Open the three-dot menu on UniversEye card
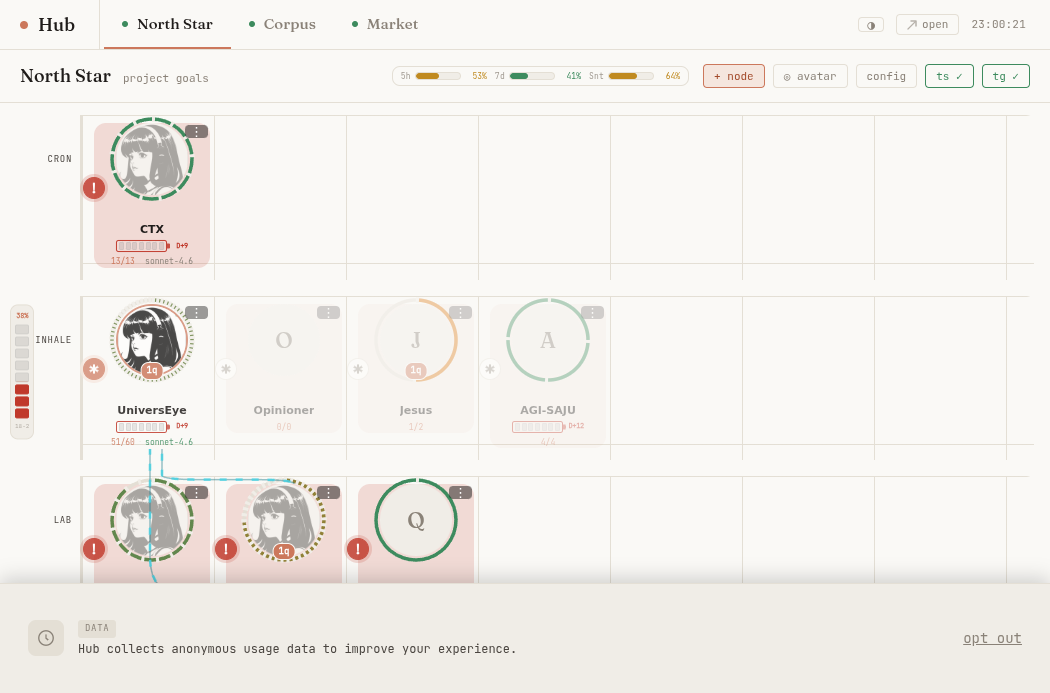Screen dimensions: 1050x693 coord(196,313)
